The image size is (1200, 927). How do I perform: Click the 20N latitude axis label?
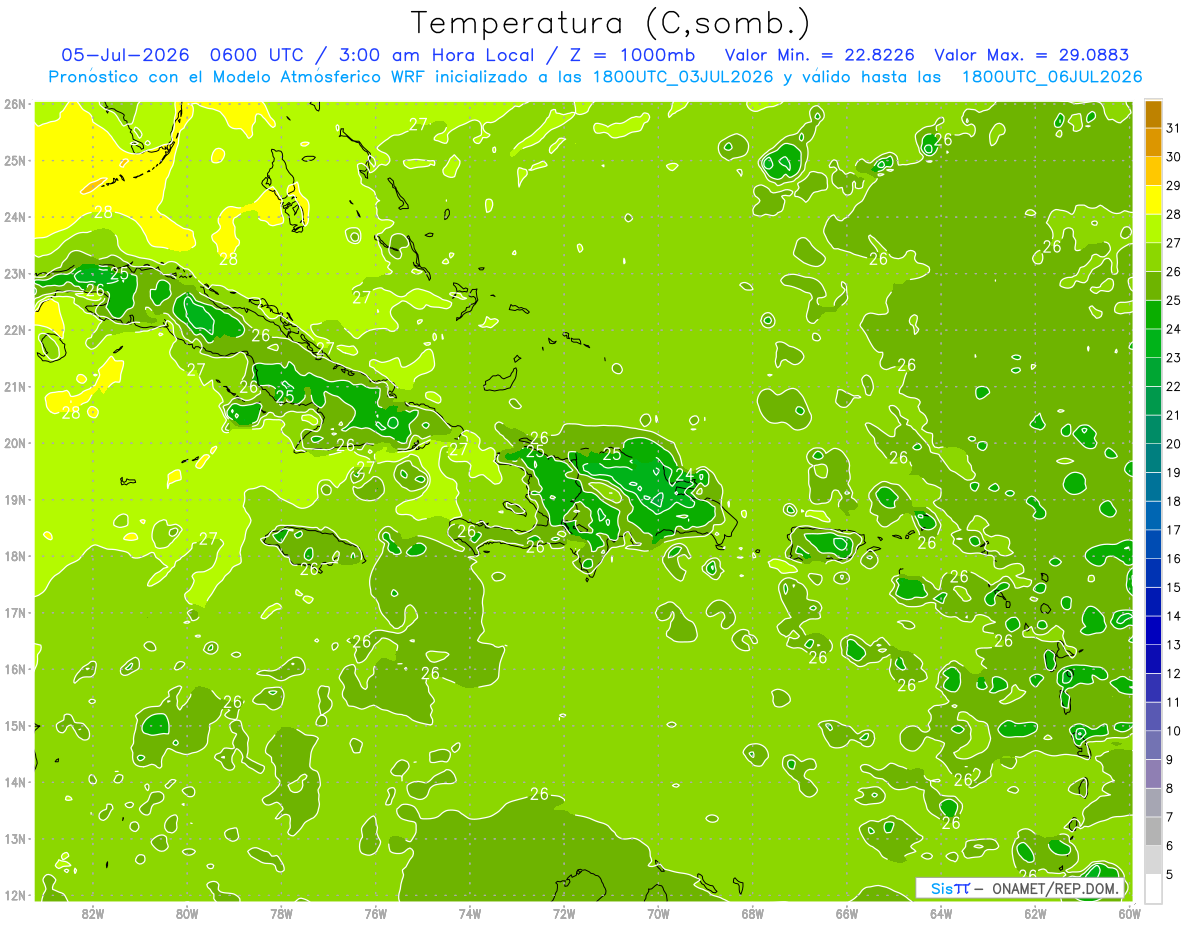15,443
